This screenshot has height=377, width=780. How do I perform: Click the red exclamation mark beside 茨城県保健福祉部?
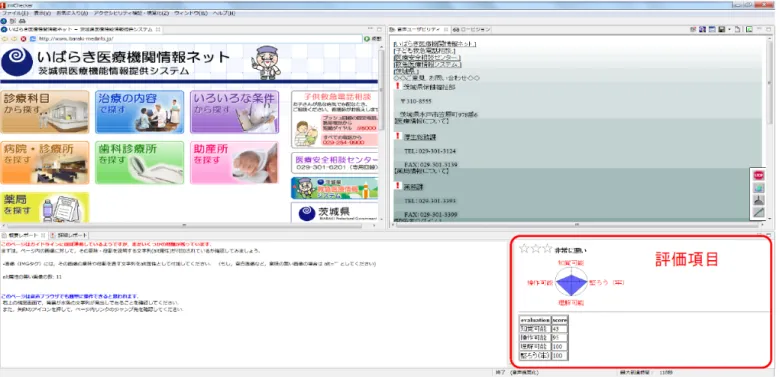click(x=397, y=87)
